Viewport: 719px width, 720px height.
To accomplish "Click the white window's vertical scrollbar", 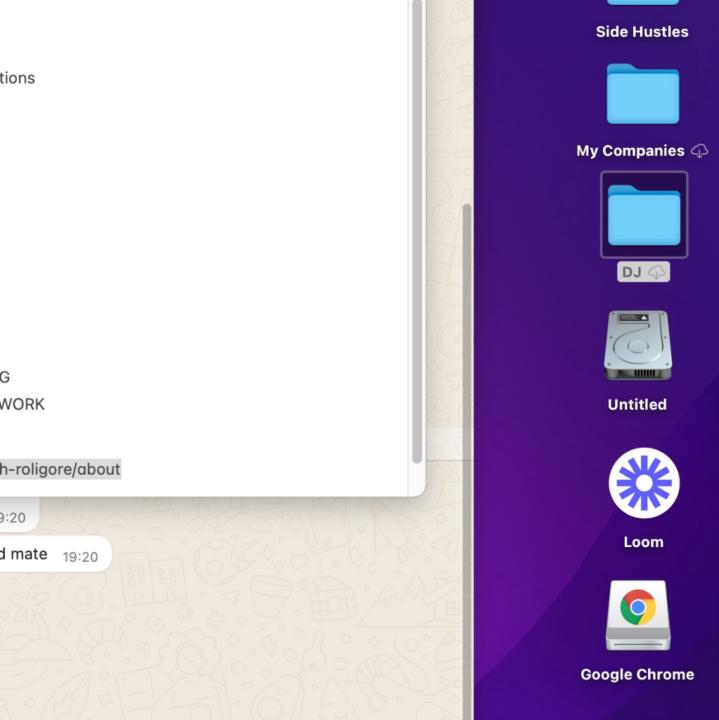I will tap(417, 230).
